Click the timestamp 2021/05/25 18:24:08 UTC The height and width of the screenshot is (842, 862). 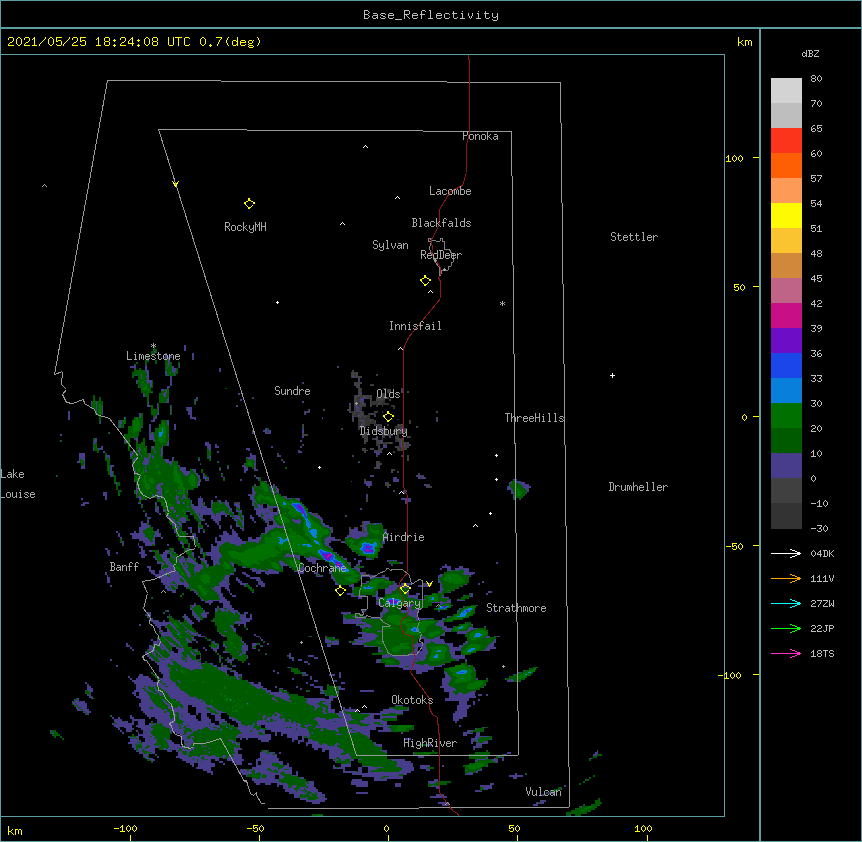pyautogui.click(x=99, y=42)
